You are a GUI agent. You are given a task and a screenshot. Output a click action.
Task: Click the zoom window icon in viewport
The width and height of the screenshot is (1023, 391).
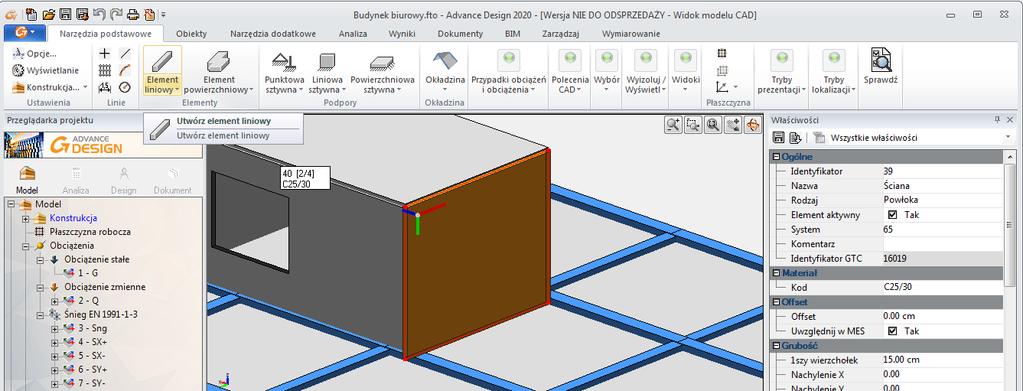pyautogui.click(x=693, y=125)
